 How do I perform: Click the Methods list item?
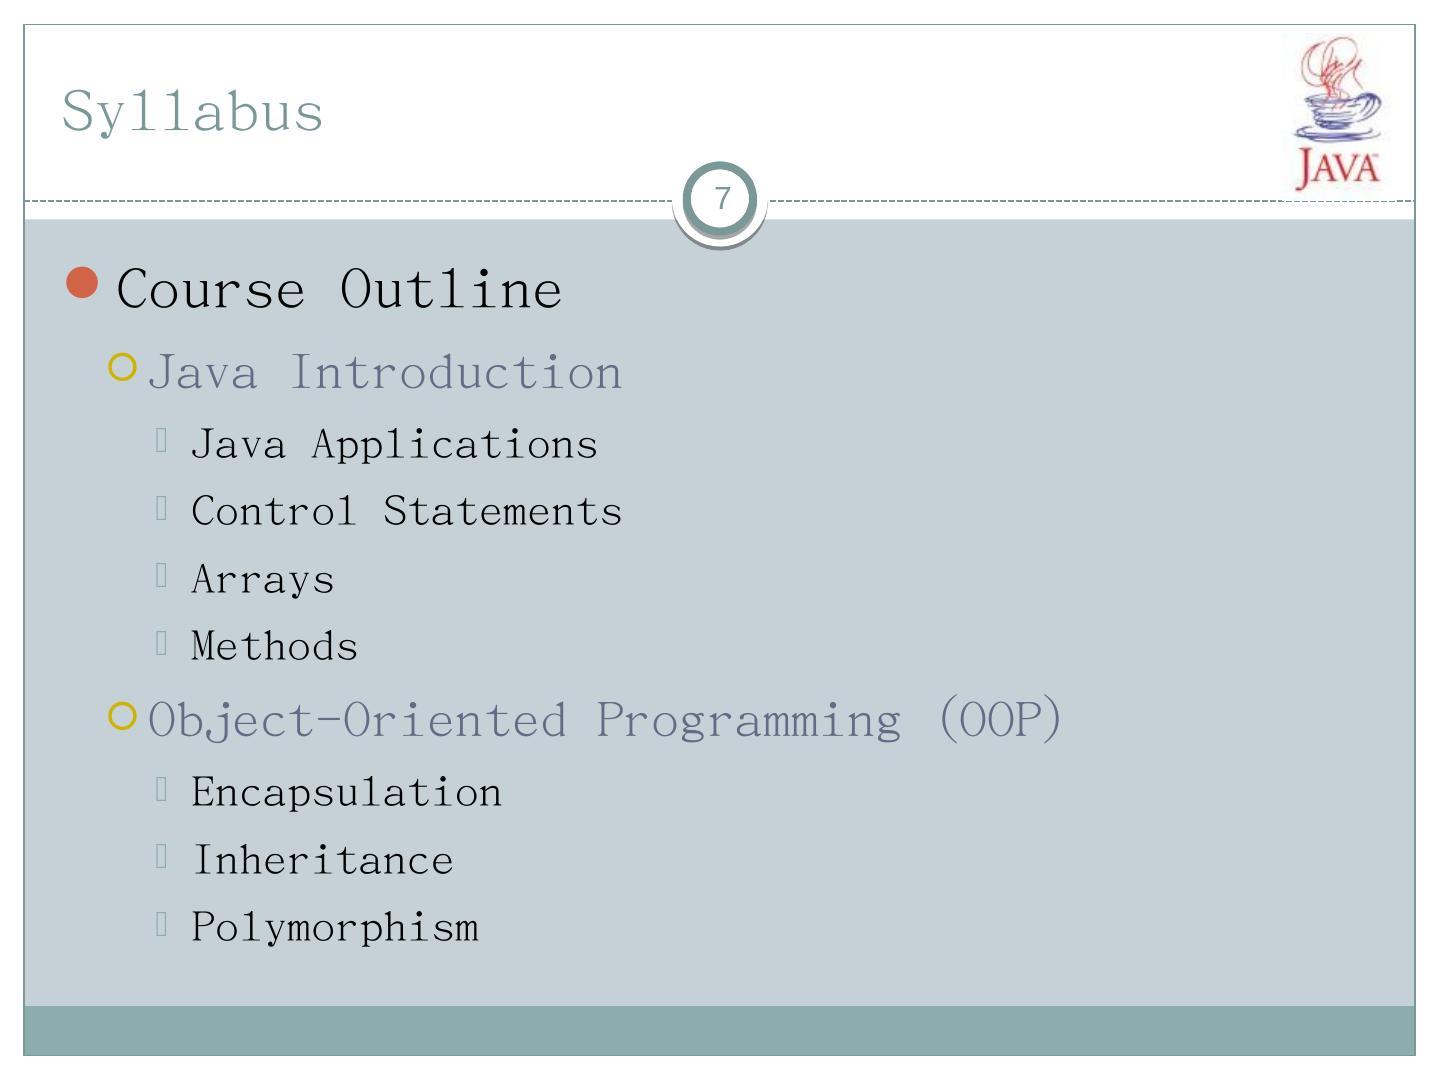point(274,647)
